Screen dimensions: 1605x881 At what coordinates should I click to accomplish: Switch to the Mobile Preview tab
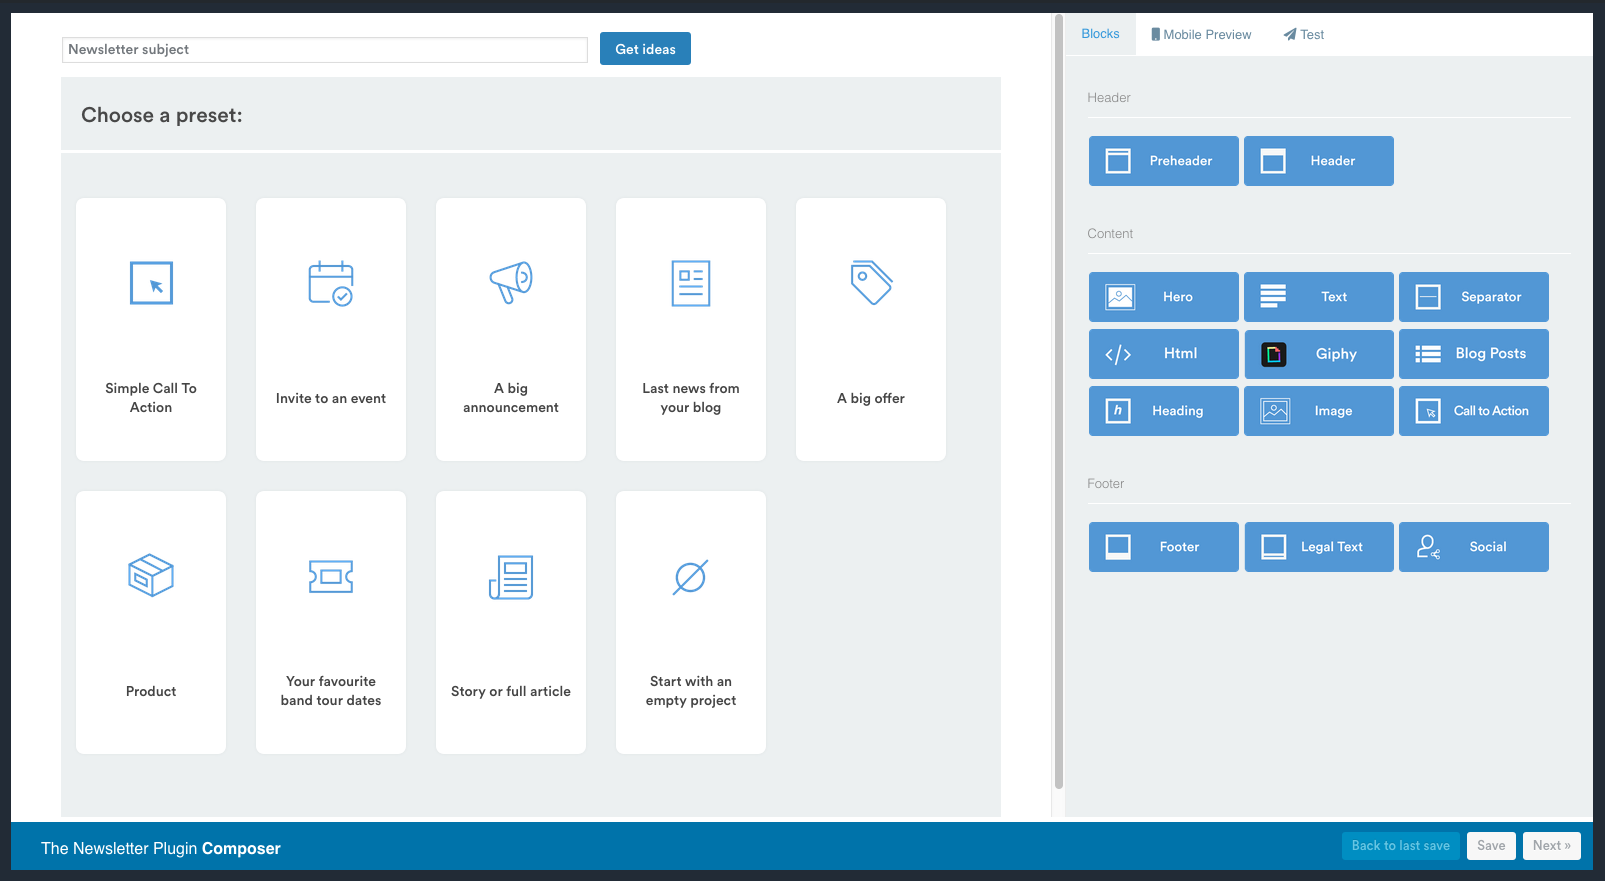(1201, 35)
